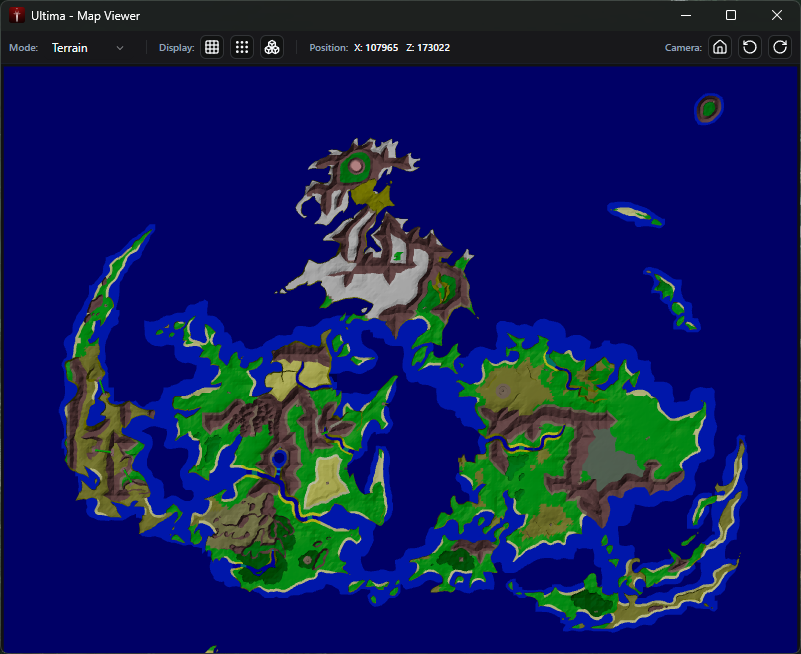Toggle the solid grid display icon
Screen dimensions: 801x654
pyautogui.click(x=212, y=48)
